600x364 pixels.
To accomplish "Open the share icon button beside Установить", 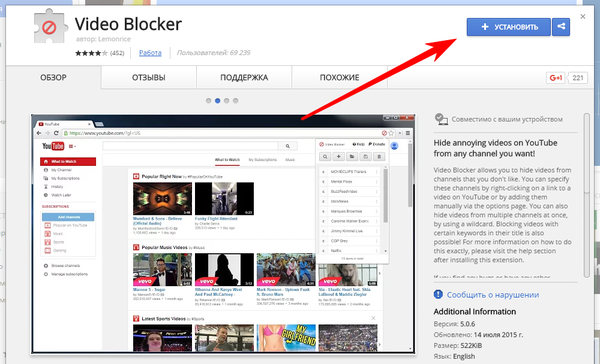I will pos(561,27).
